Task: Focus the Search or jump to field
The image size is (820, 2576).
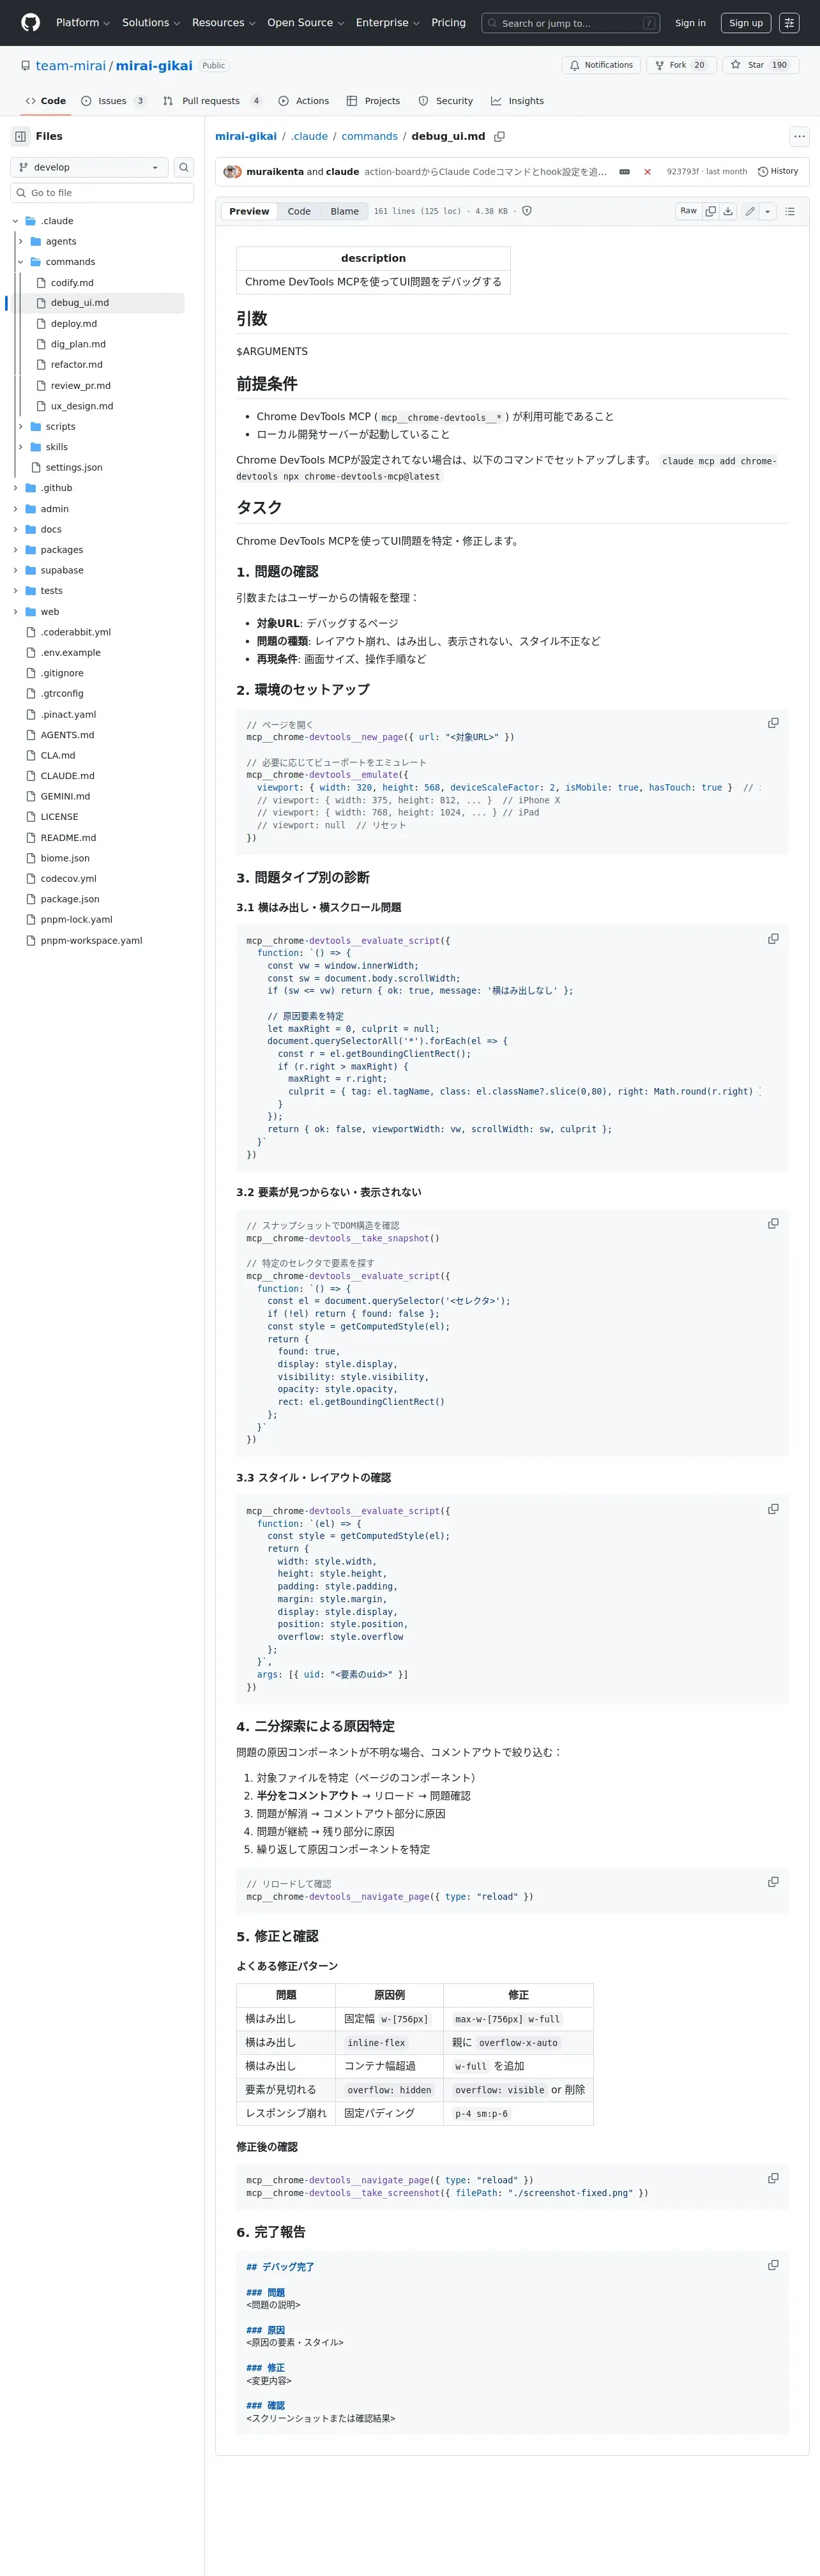Action: tap(571, 23)
